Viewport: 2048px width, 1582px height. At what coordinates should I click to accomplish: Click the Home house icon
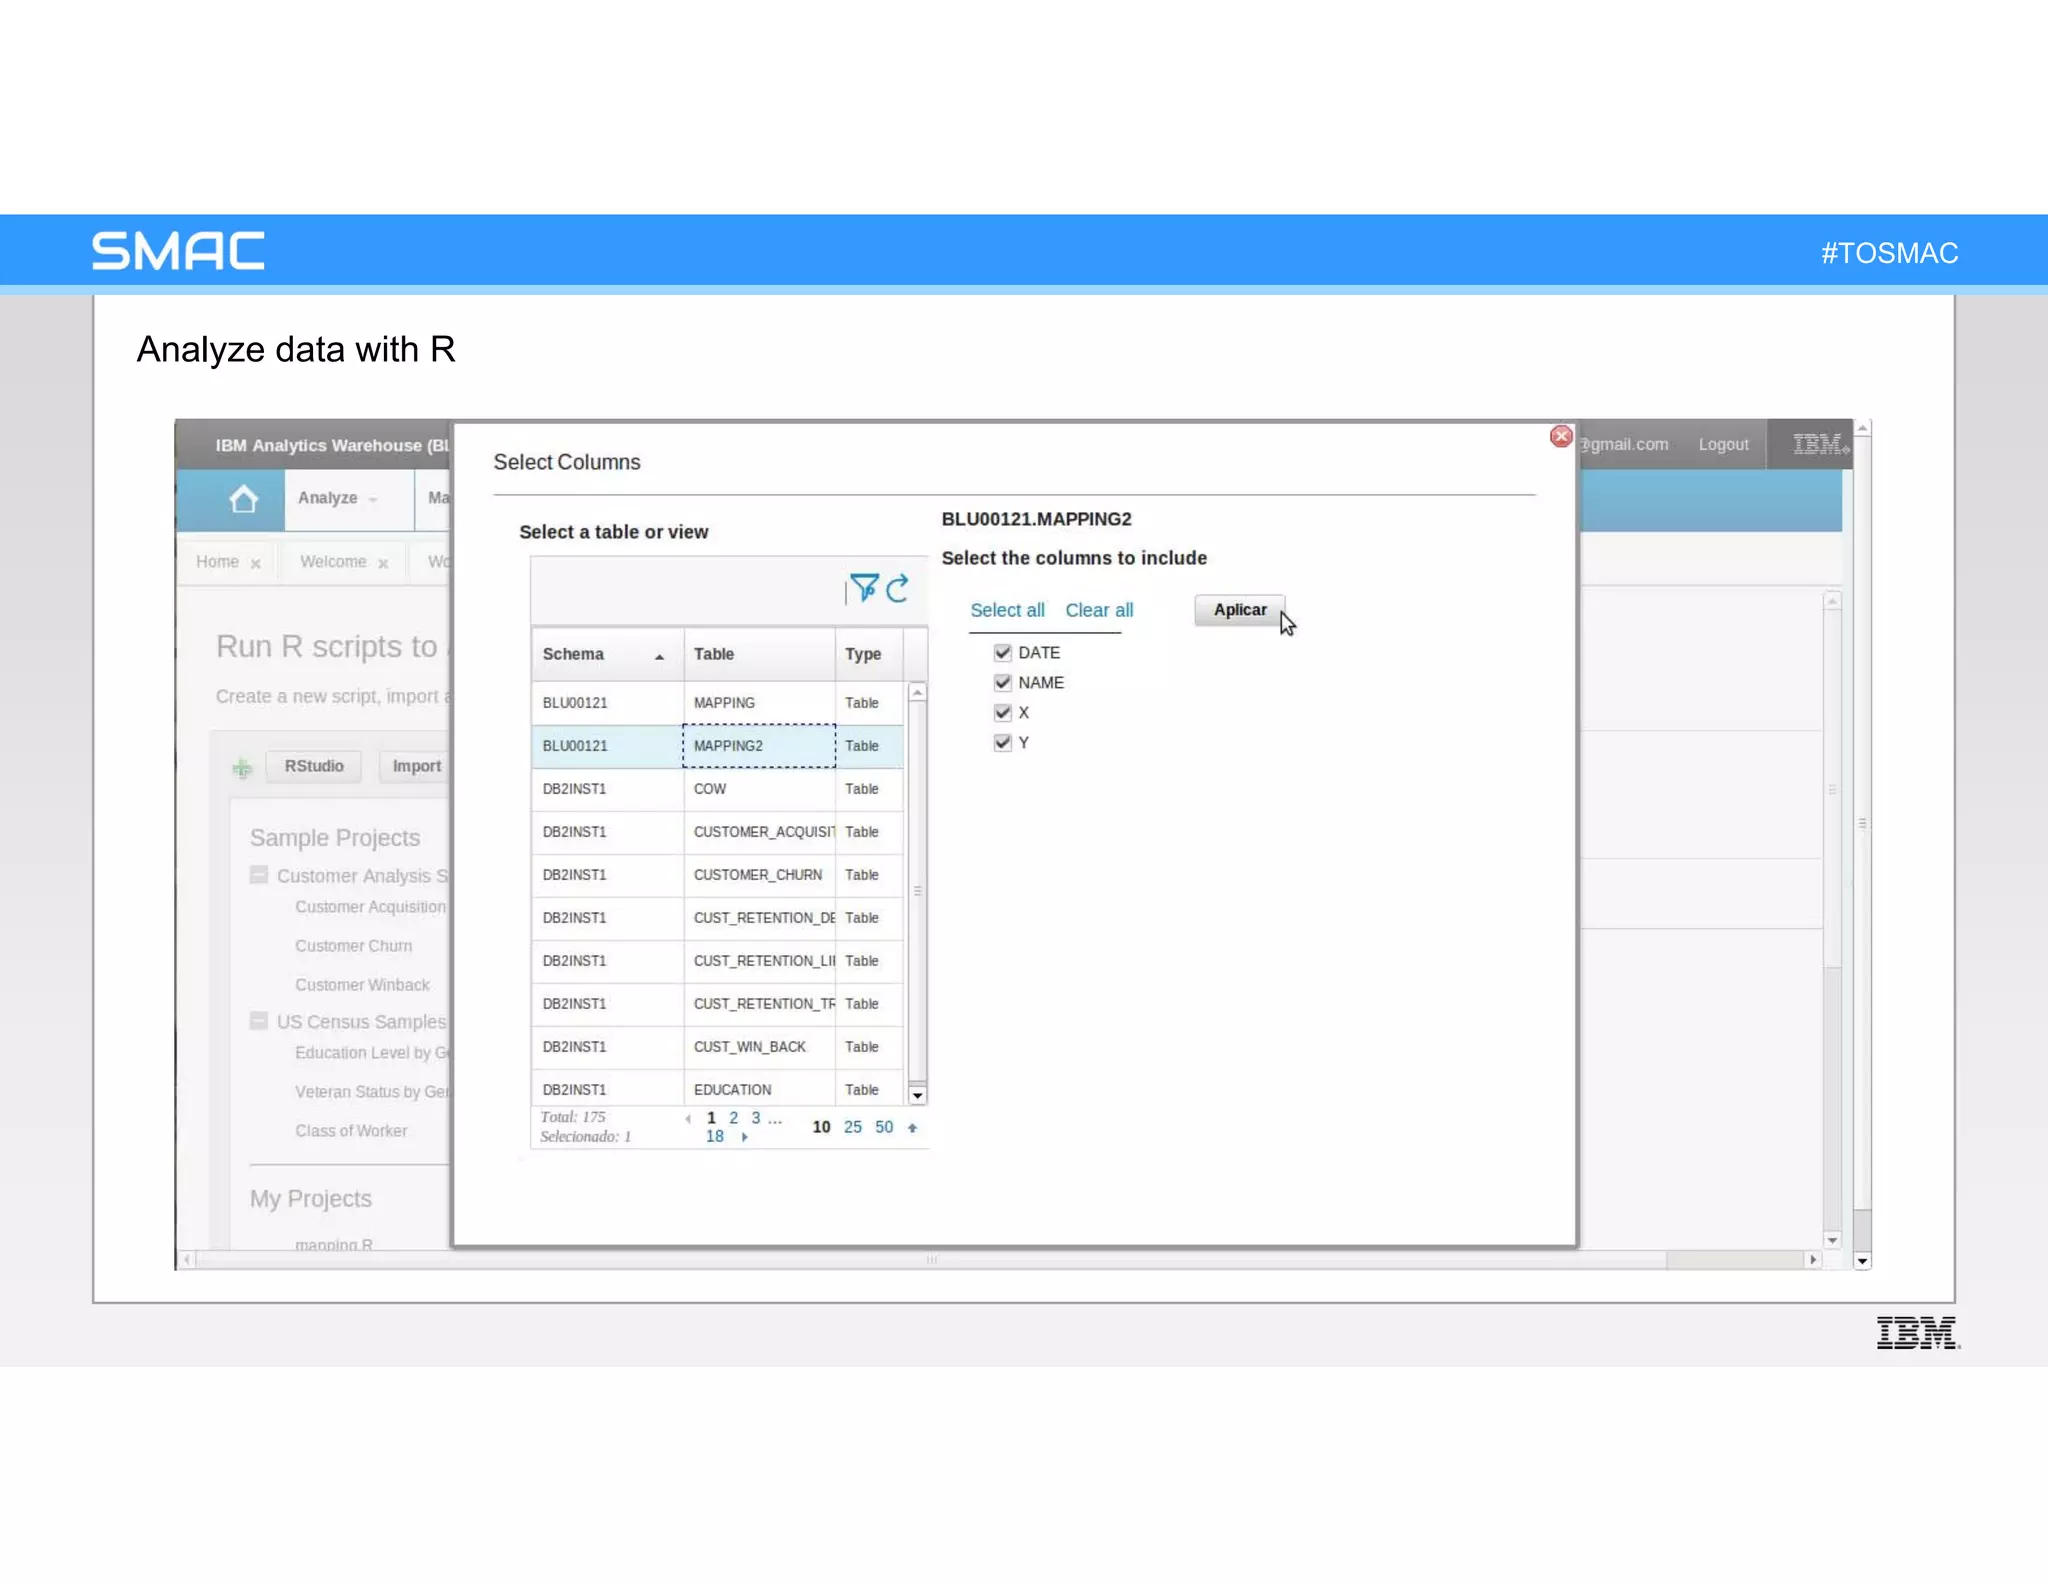(x=243, y=499)
